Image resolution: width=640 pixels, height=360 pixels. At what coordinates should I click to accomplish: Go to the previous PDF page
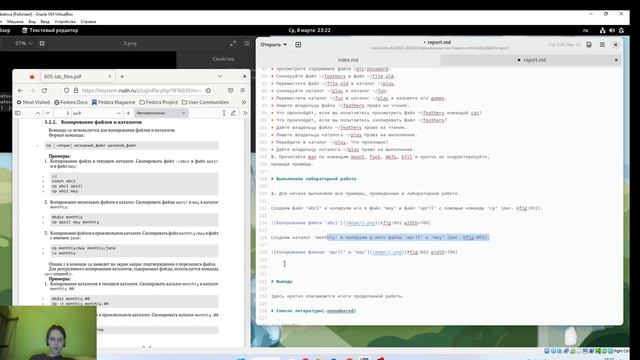coord(38,113)
